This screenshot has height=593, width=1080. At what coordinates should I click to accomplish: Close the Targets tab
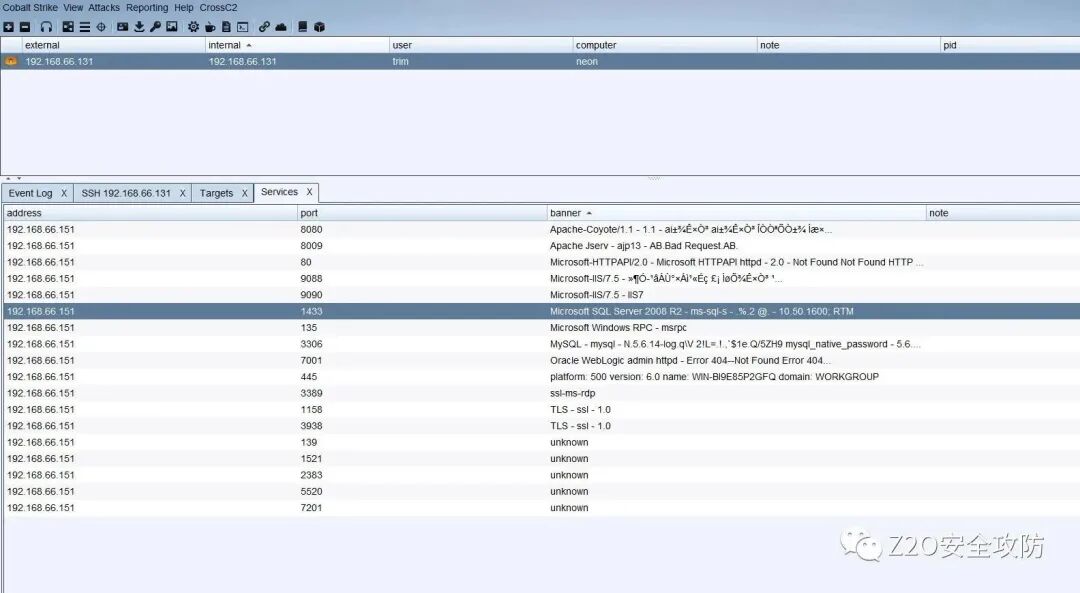pos(245,194)
